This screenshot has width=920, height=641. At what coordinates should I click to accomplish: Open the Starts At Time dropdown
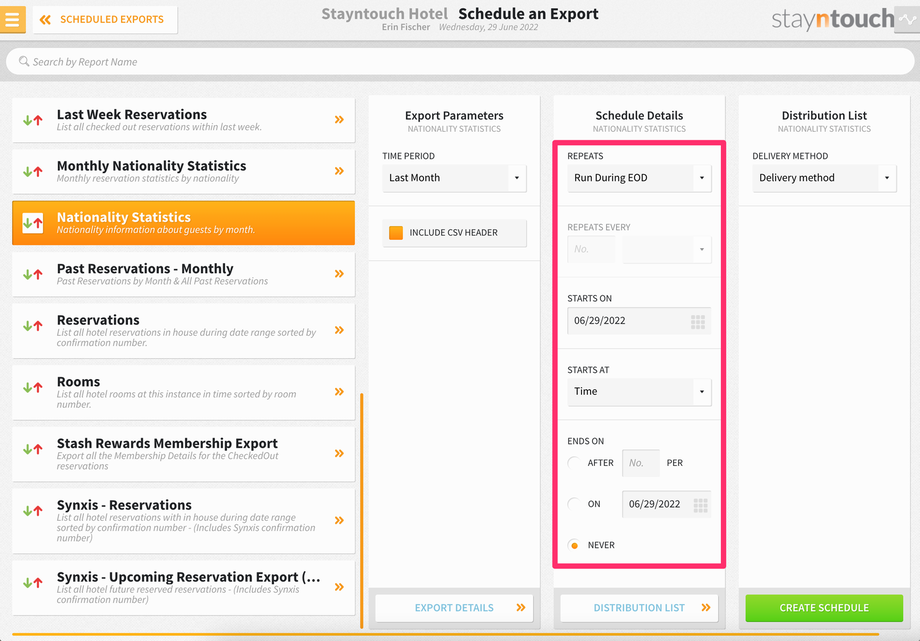(639, 392)
